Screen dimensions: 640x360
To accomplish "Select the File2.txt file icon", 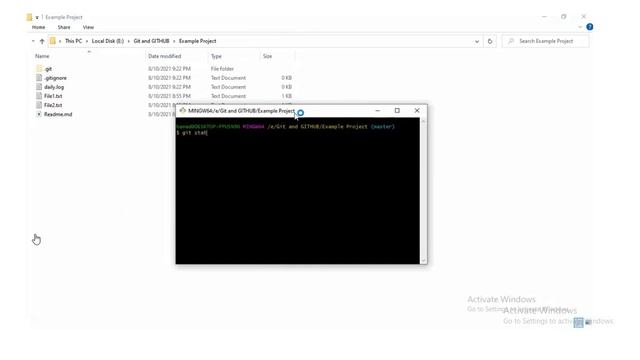I will (39, 105).
